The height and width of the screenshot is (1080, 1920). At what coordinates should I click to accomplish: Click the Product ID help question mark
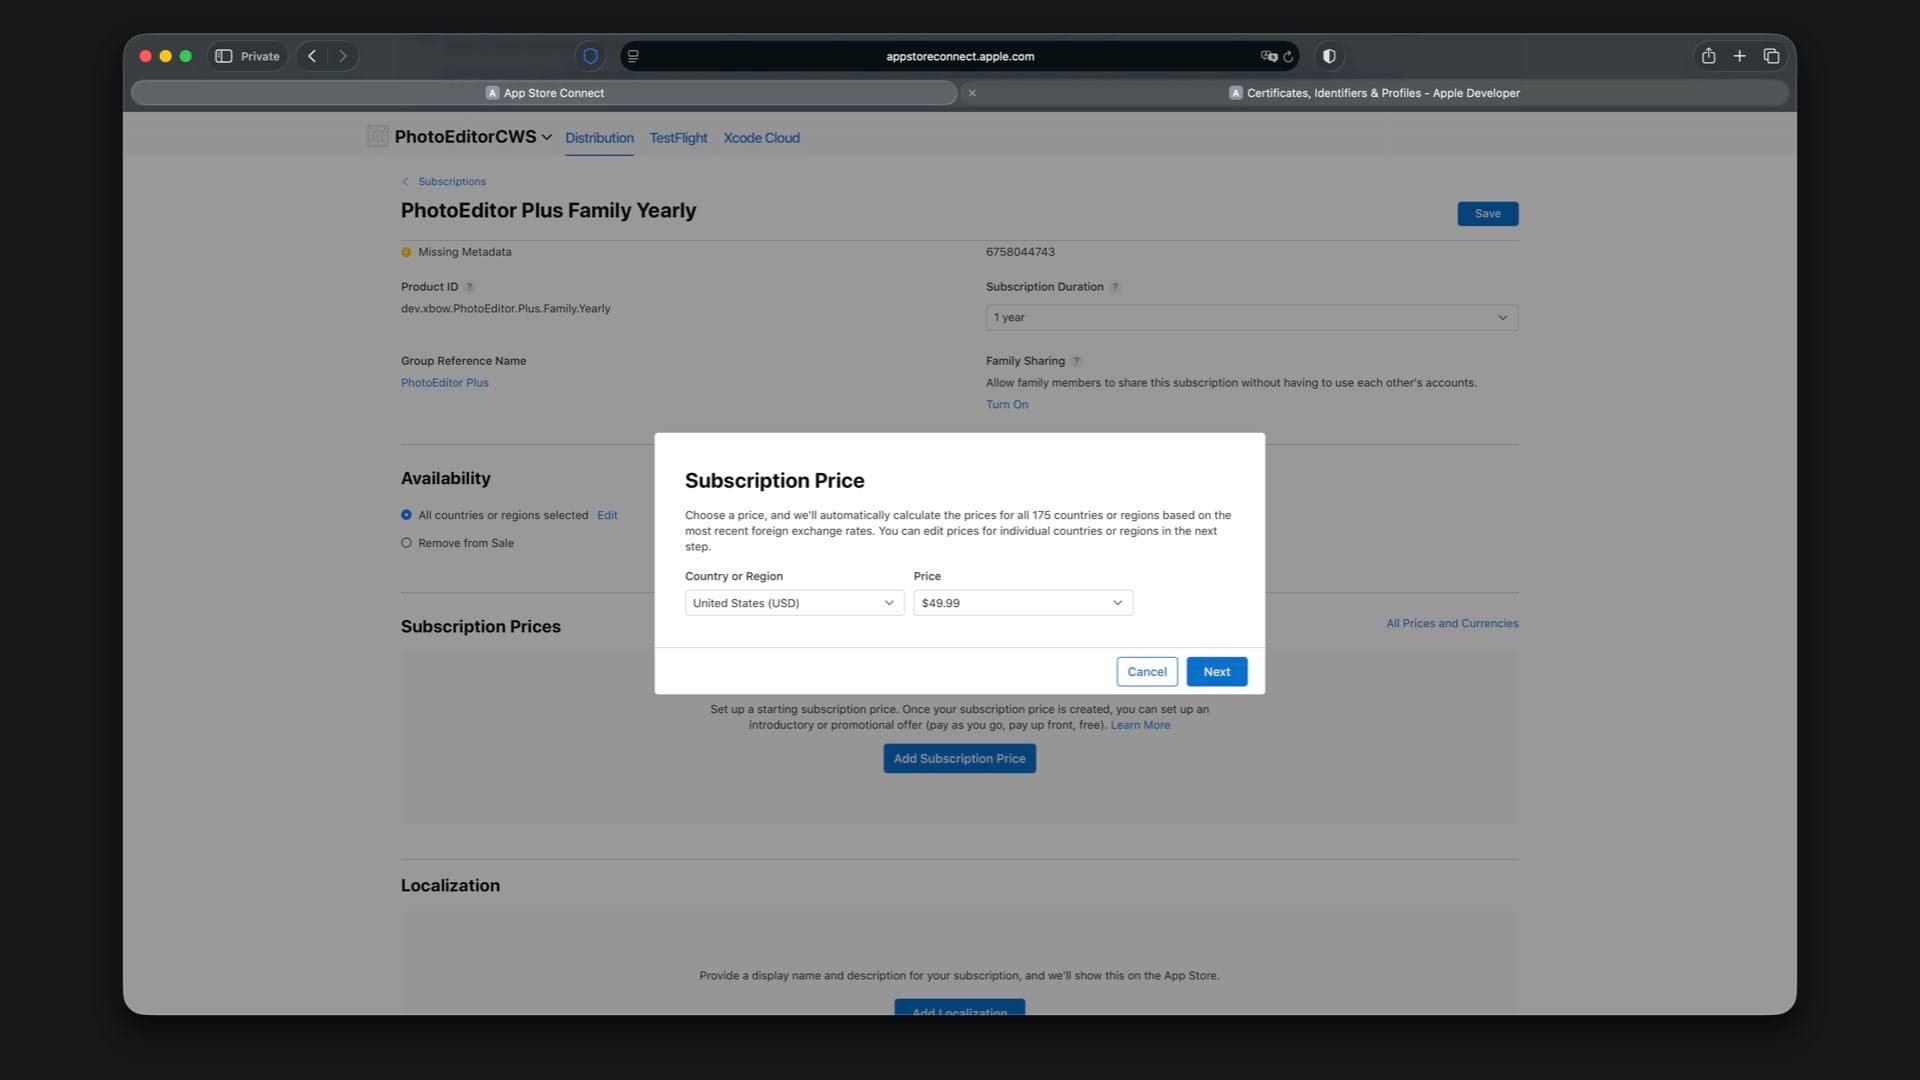pos(469,287)
